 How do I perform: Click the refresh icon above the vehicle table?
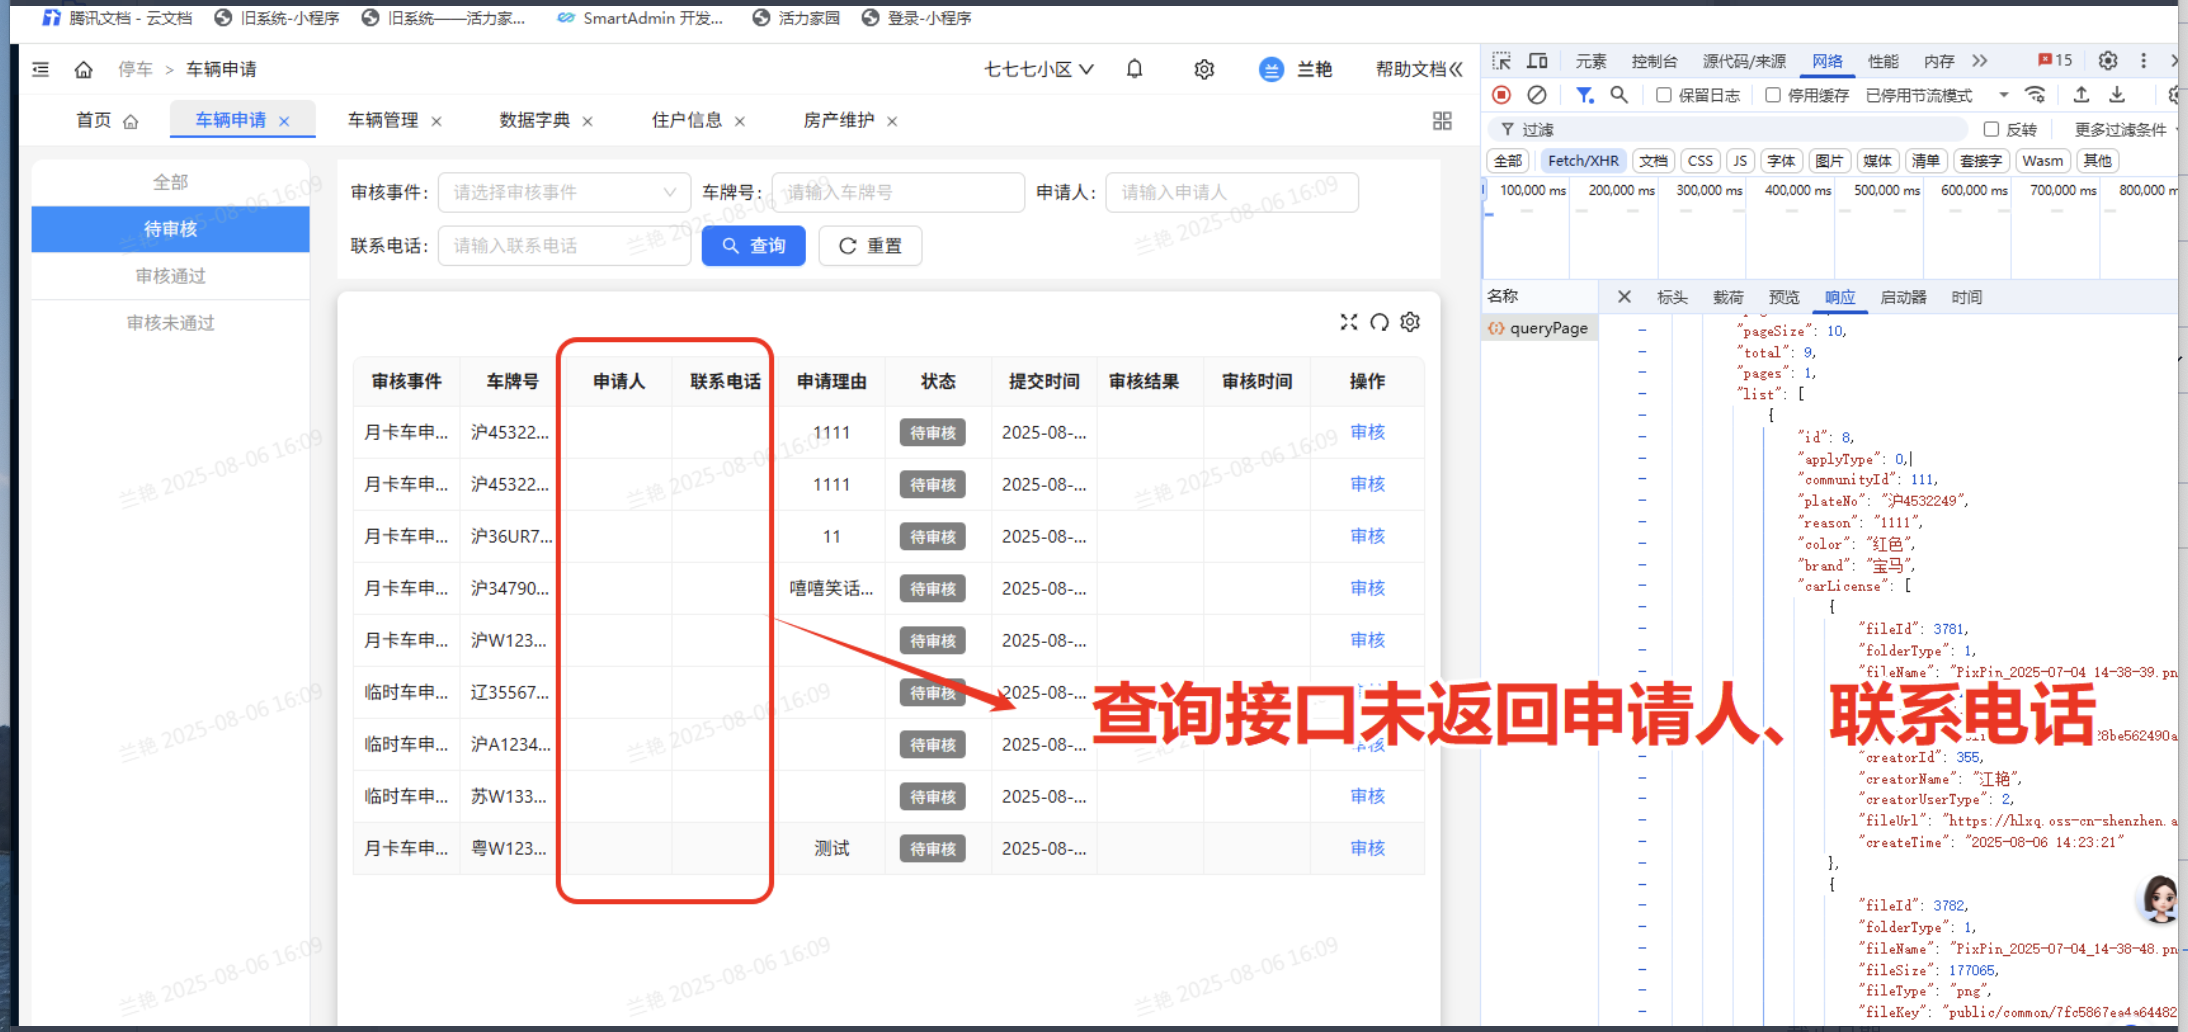[x=1379, y=322]
